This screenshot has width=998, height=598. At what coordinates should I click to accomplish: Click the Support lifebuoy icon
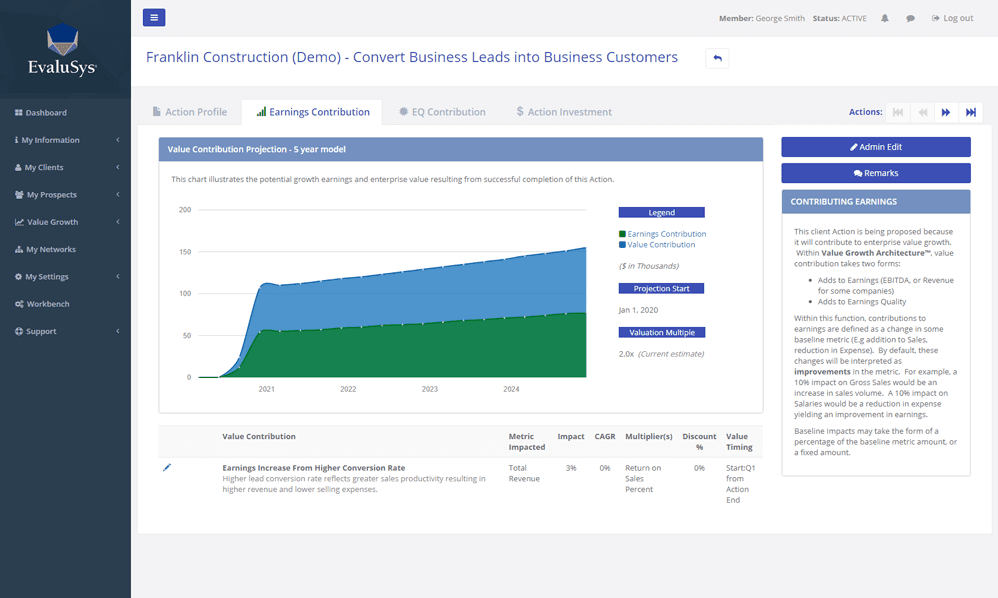(x=18, y=331)
